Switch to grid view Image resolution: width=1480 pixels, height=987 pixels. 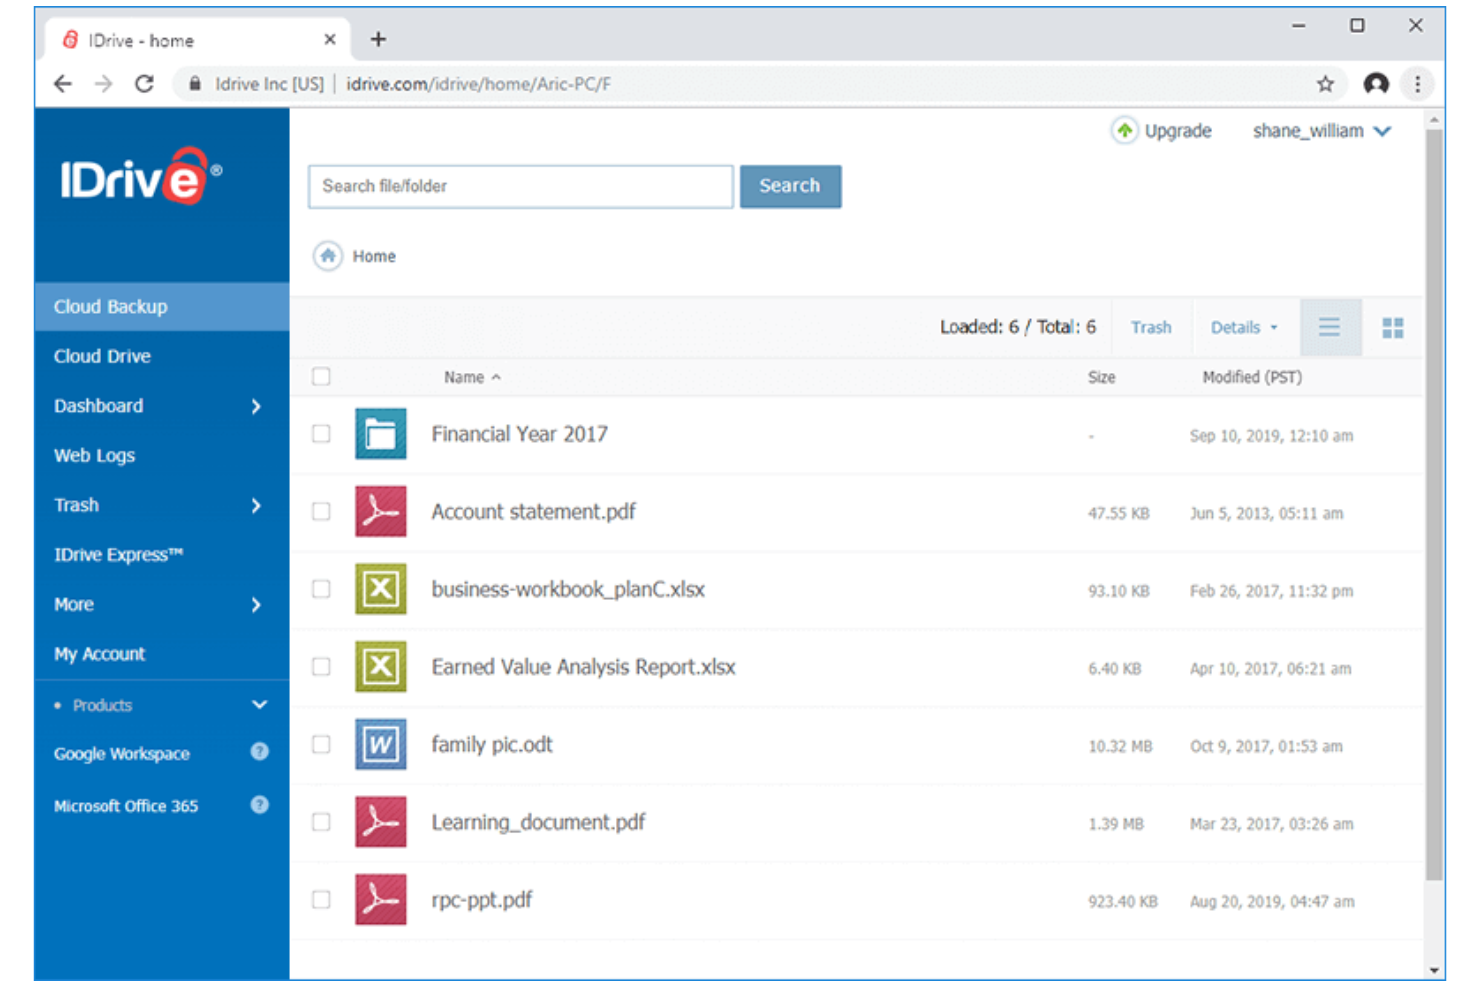(x=1392, y=327)
